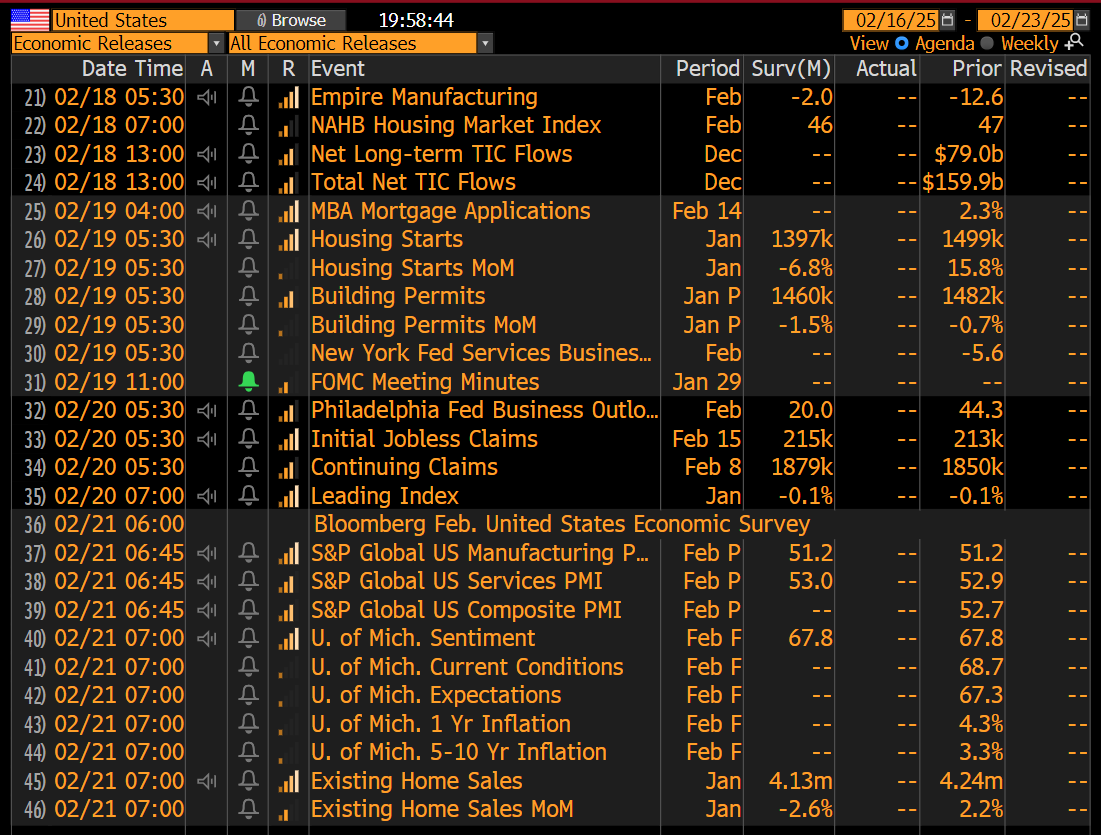Open the U. of Mich. 5-10 Yr Inflation event

coord(459,752)
